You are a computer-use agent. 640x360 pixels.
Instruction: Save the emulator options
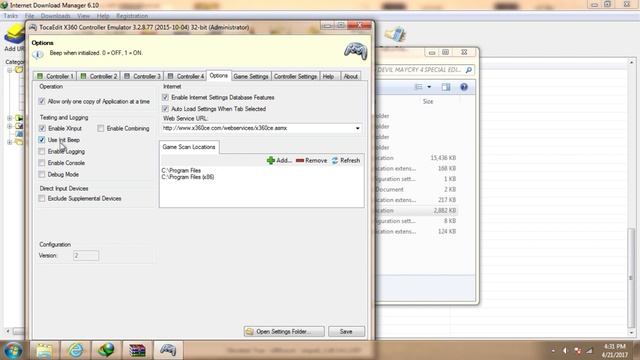point(346,331)
